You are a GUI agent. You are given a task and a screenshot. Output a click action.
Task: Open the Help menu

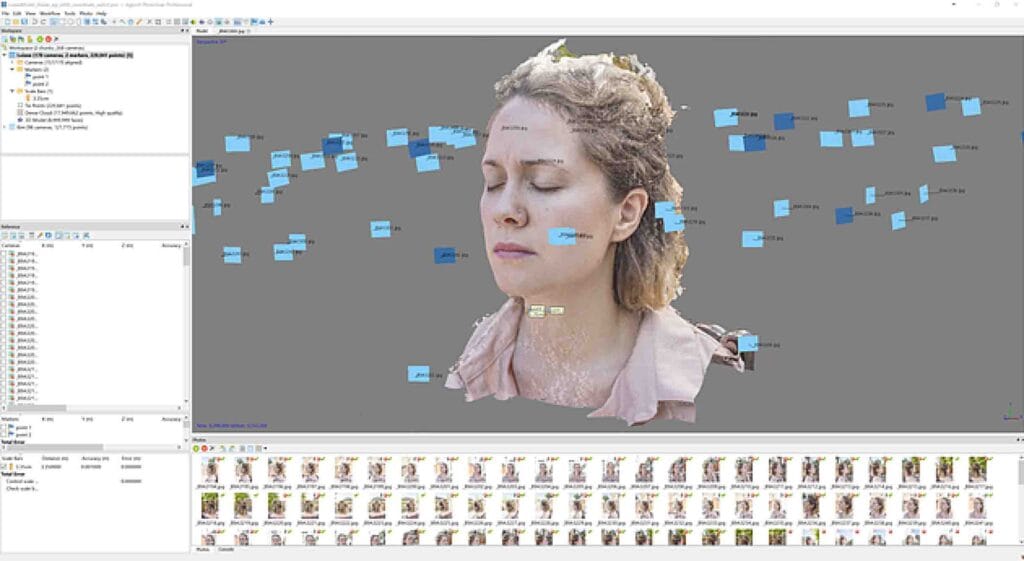(101, 13)
